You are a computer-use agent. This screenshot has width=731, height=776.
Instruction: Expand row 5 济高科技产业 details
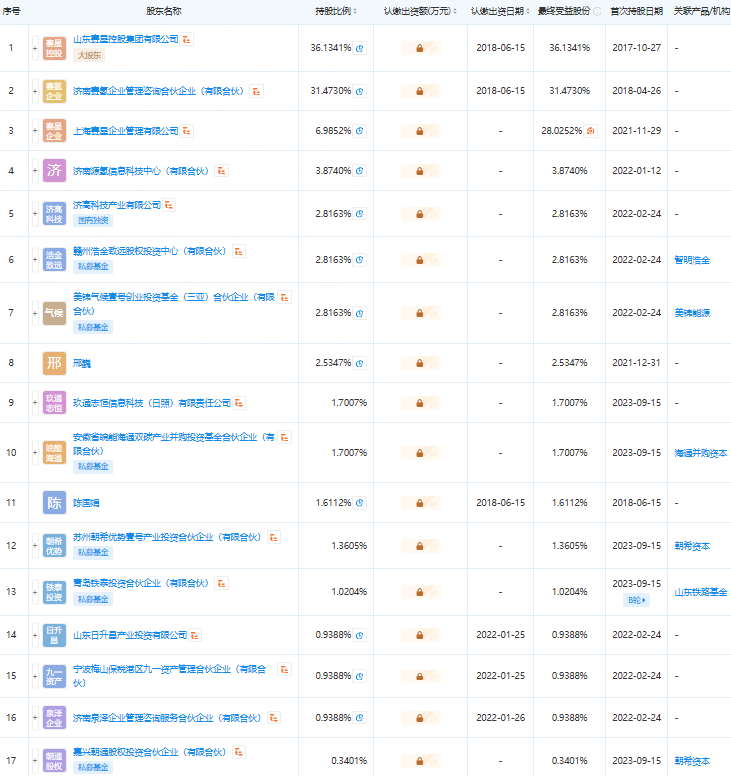(36, 212)
